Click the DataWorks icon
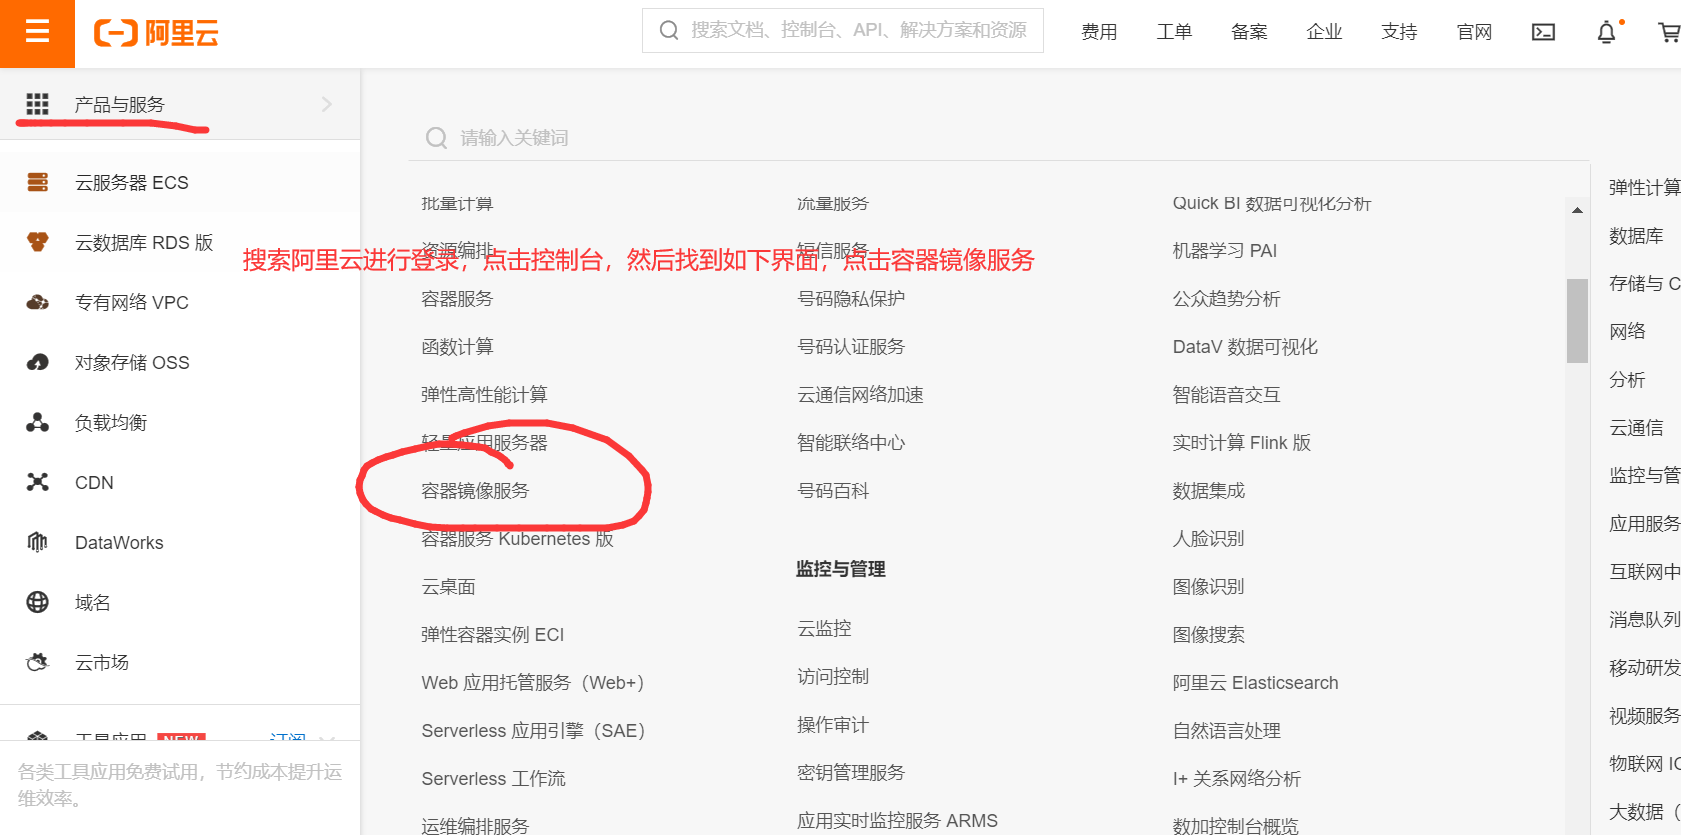Viewport: 1681px width, 835px height. coord(37,542)
